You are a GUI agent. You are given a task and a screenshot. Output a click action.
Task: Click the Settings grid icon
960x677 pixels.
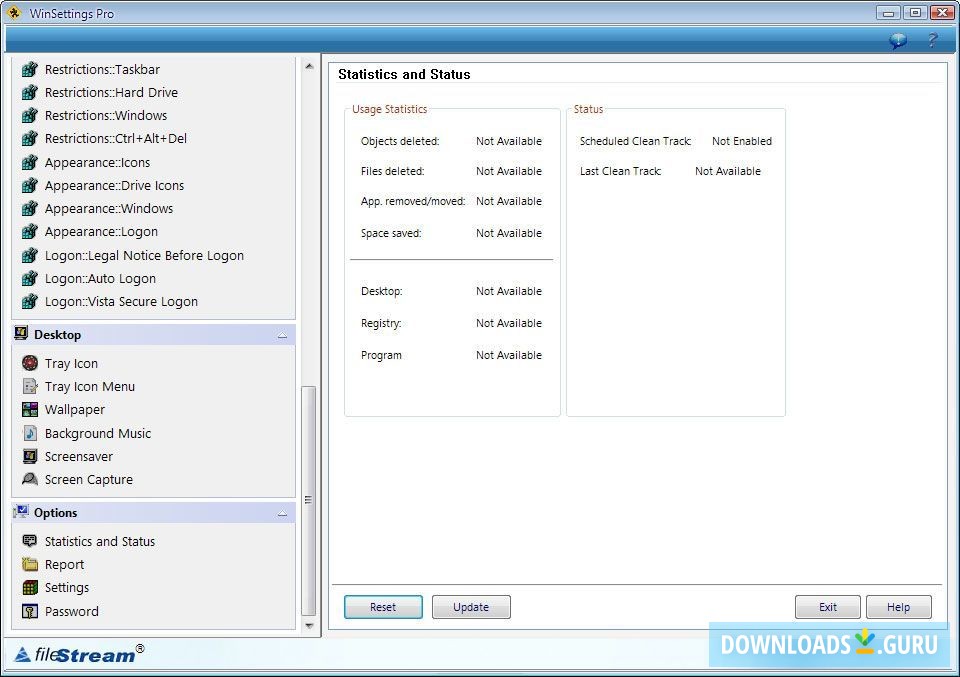coord(29,588)
